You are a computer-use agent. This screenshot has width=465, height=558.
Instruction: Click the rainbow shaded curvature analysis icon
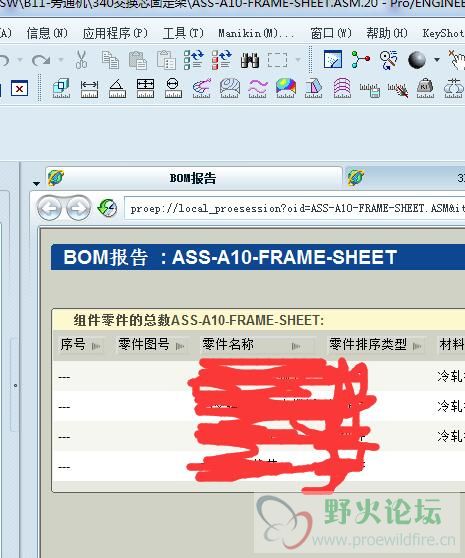coord(286,89)
